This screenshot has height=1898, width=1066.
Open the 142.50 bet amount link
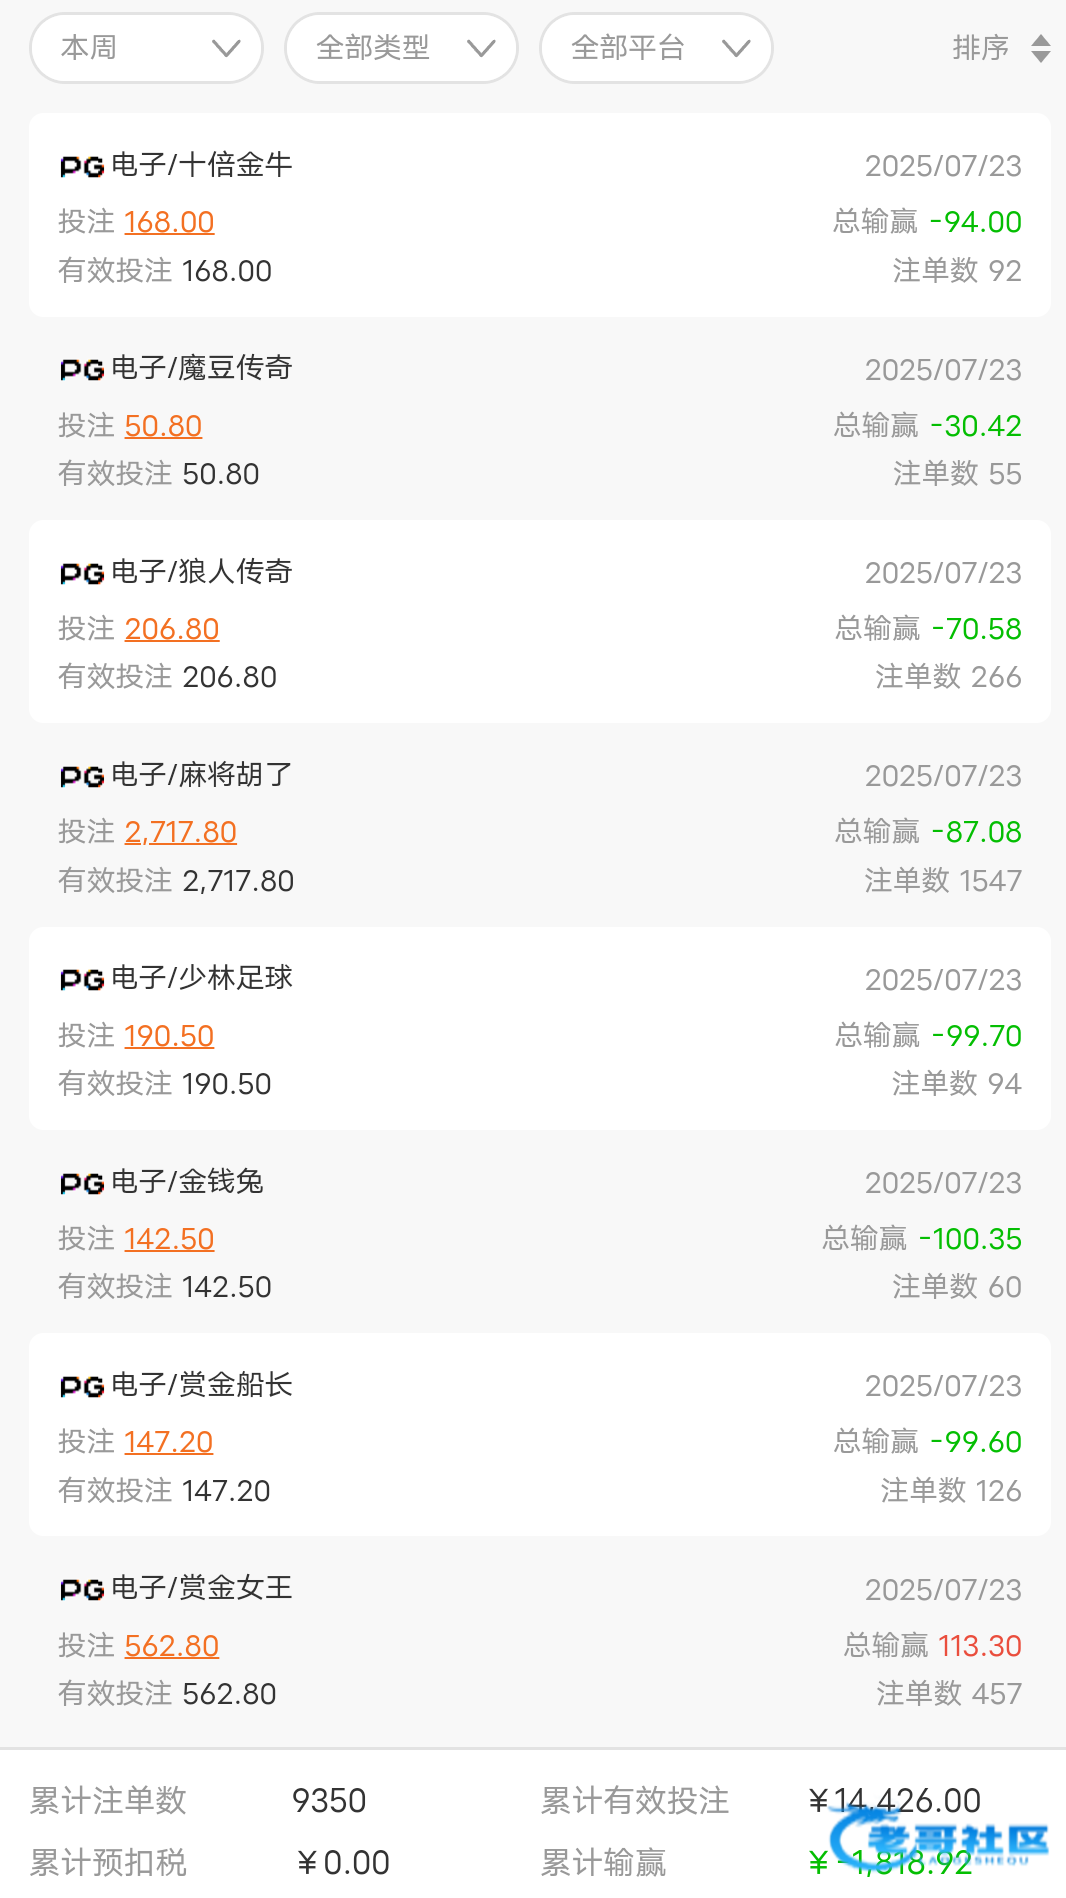coord(169,1239)
